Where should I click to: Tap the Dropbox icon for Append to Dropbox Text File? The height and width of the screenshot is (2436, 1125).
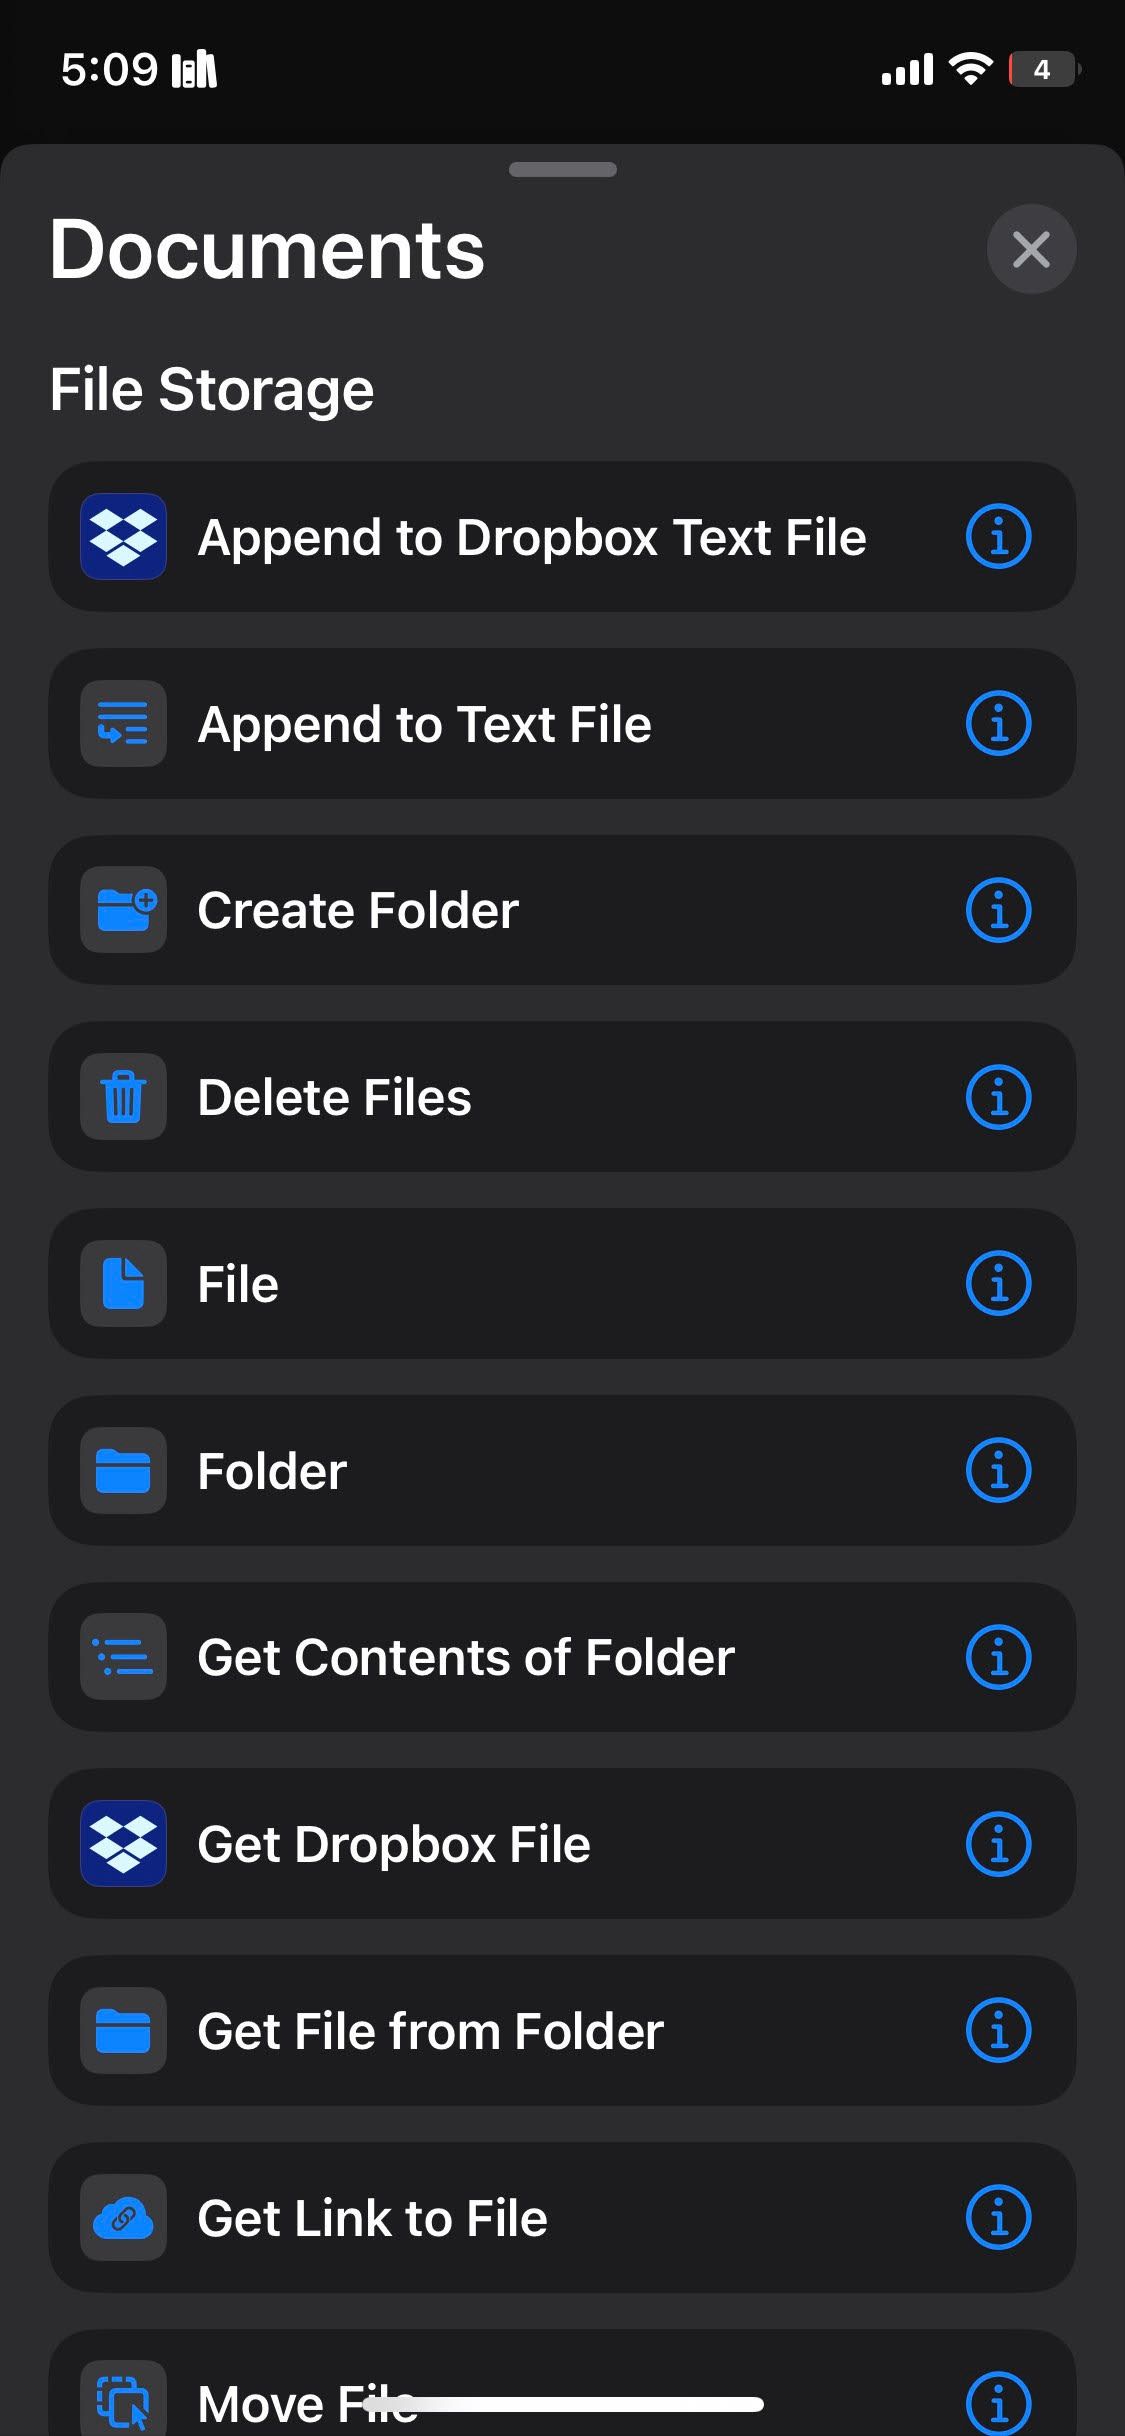(x=123, y=537)
